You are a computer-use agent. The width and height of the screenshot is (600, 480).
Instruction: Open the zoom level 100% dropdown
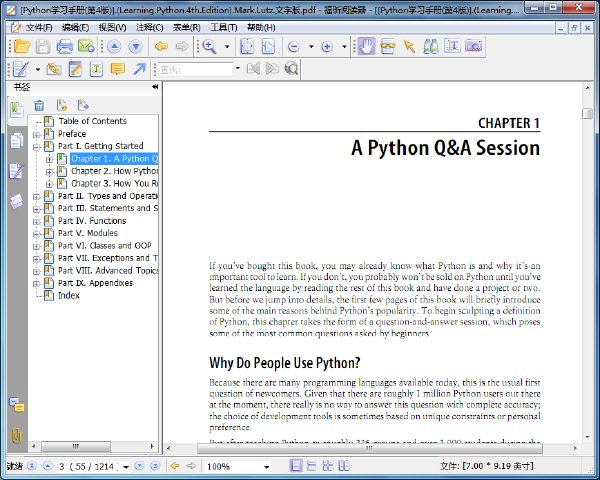point(266,467)
